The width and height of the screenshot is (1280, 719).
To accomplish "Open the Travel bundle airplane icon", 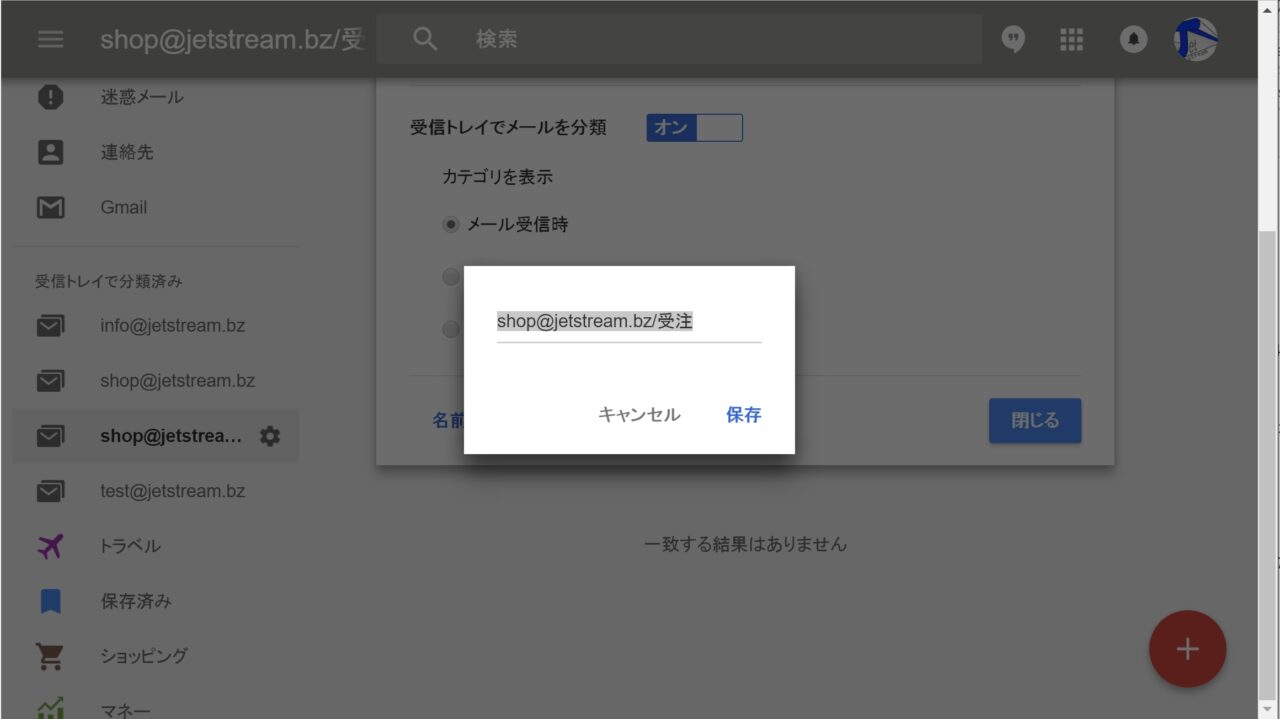I will pos(50,546).
